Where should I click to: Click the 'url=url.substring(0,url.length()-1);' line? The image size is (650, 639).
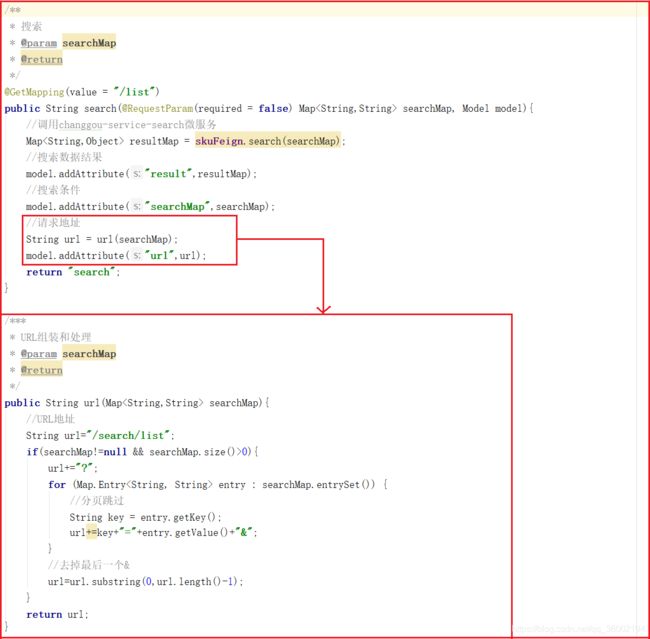click(146, 581)
